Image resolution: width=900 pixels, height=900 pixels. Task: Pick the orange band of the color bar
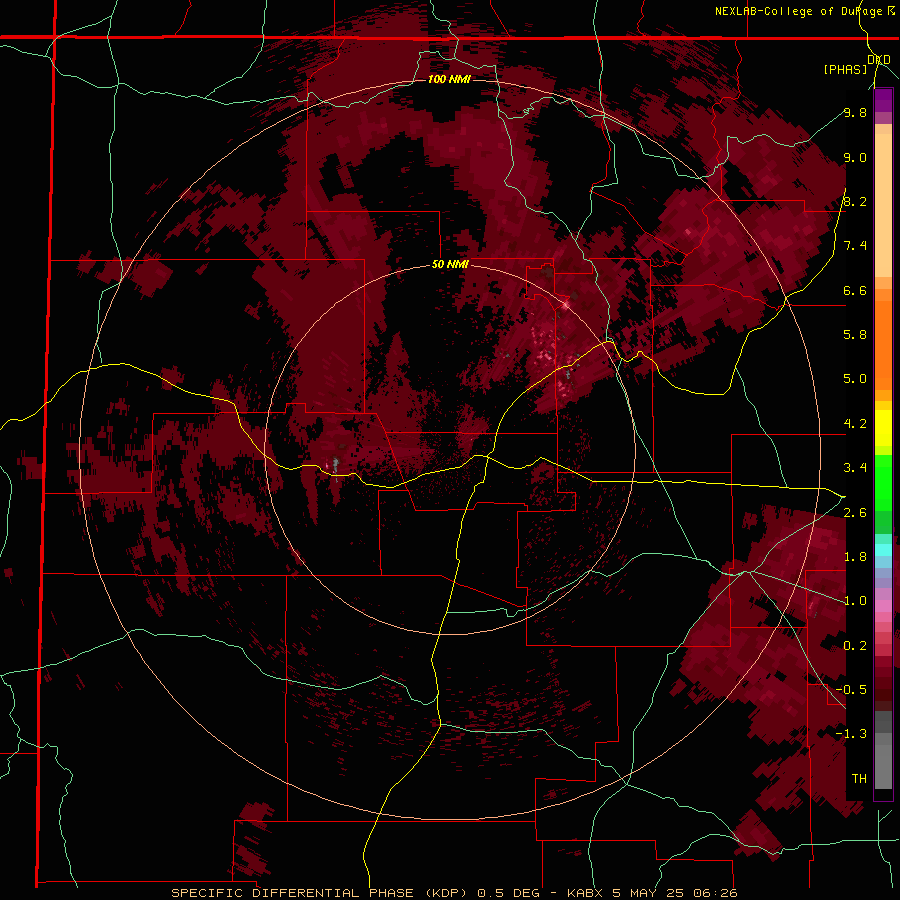[883, 344]
